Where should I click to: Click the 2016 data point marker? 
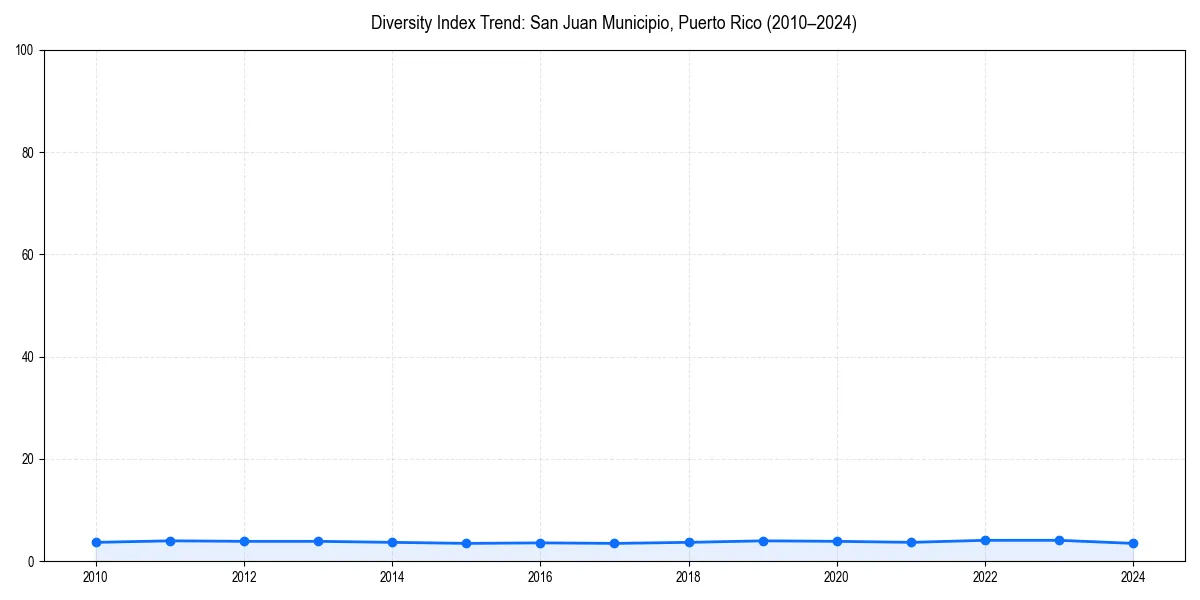click(539, 542)
